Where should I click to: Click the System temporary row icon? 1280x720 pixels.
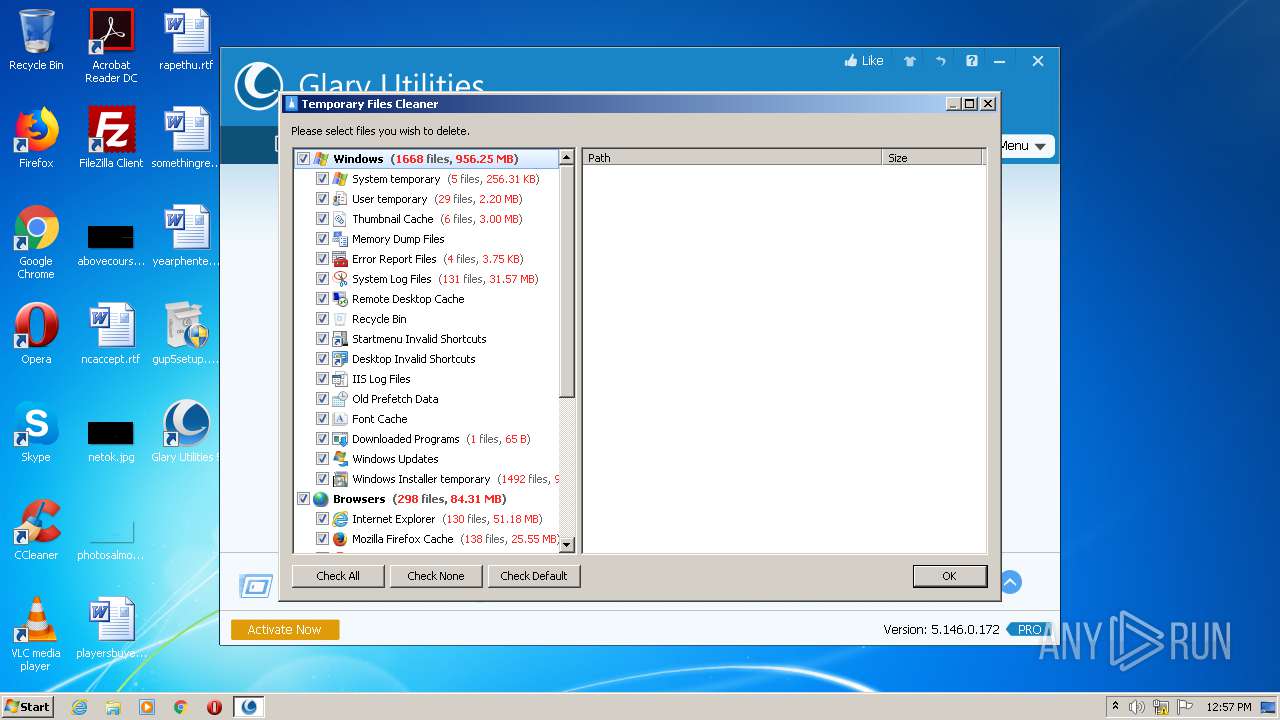click(x=340, y=179)
